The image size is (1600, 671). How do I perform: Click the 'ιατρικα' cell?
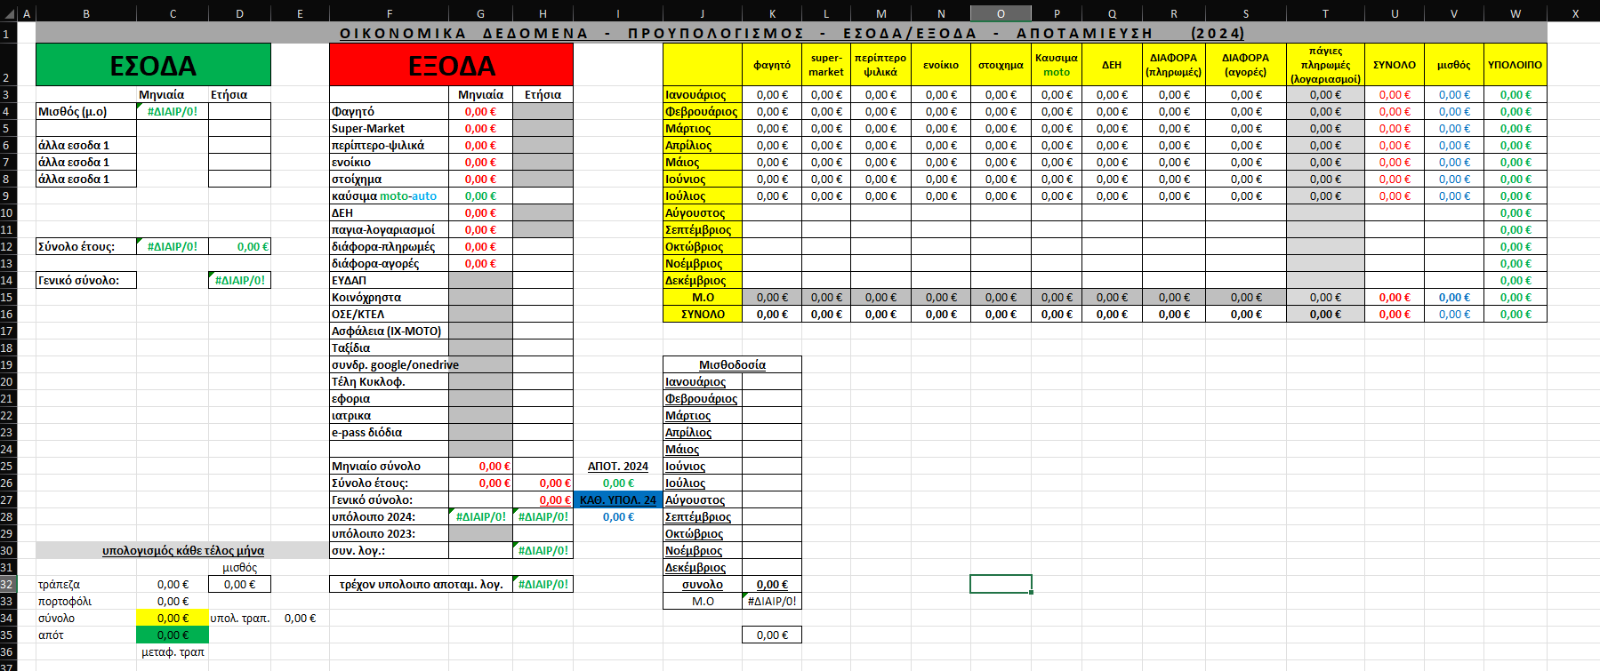[x=389, y=415]
